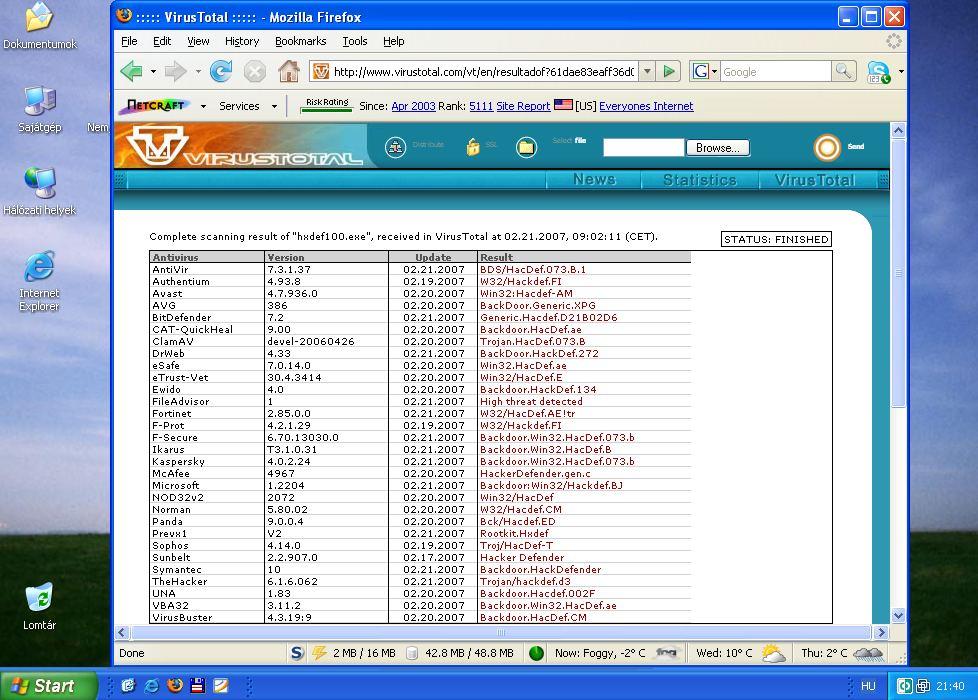This screenshot has height=700, width=978.
Task: Launch Firefox from the quick launch bar
Action: pos(175,686)
